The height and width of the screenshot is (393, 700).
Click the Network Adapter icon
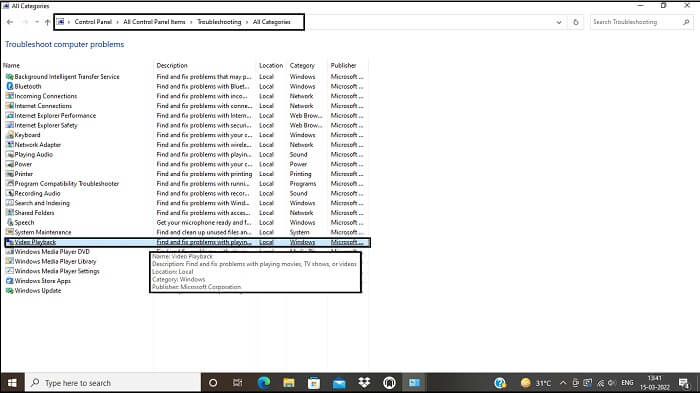click(x=9, y=145)
